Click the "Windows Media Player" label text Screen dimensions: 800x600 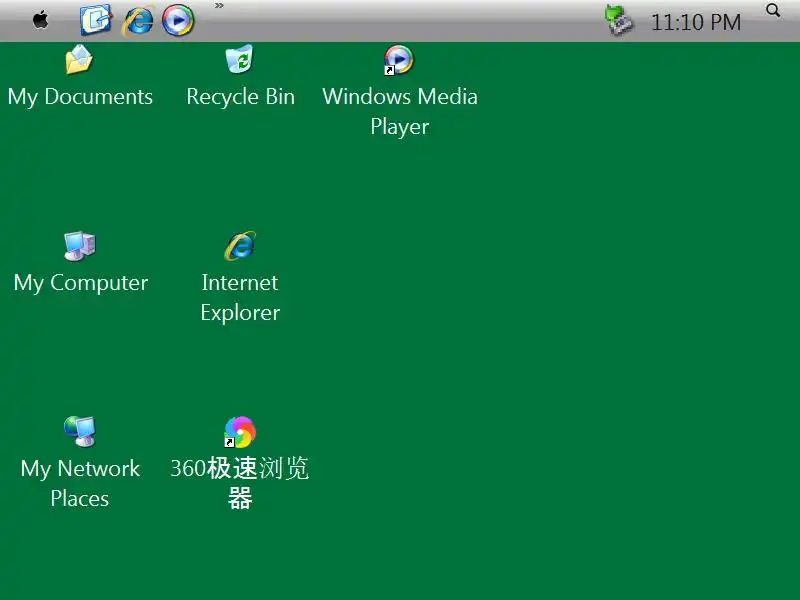pyautogui.click(x=400, y=112)
